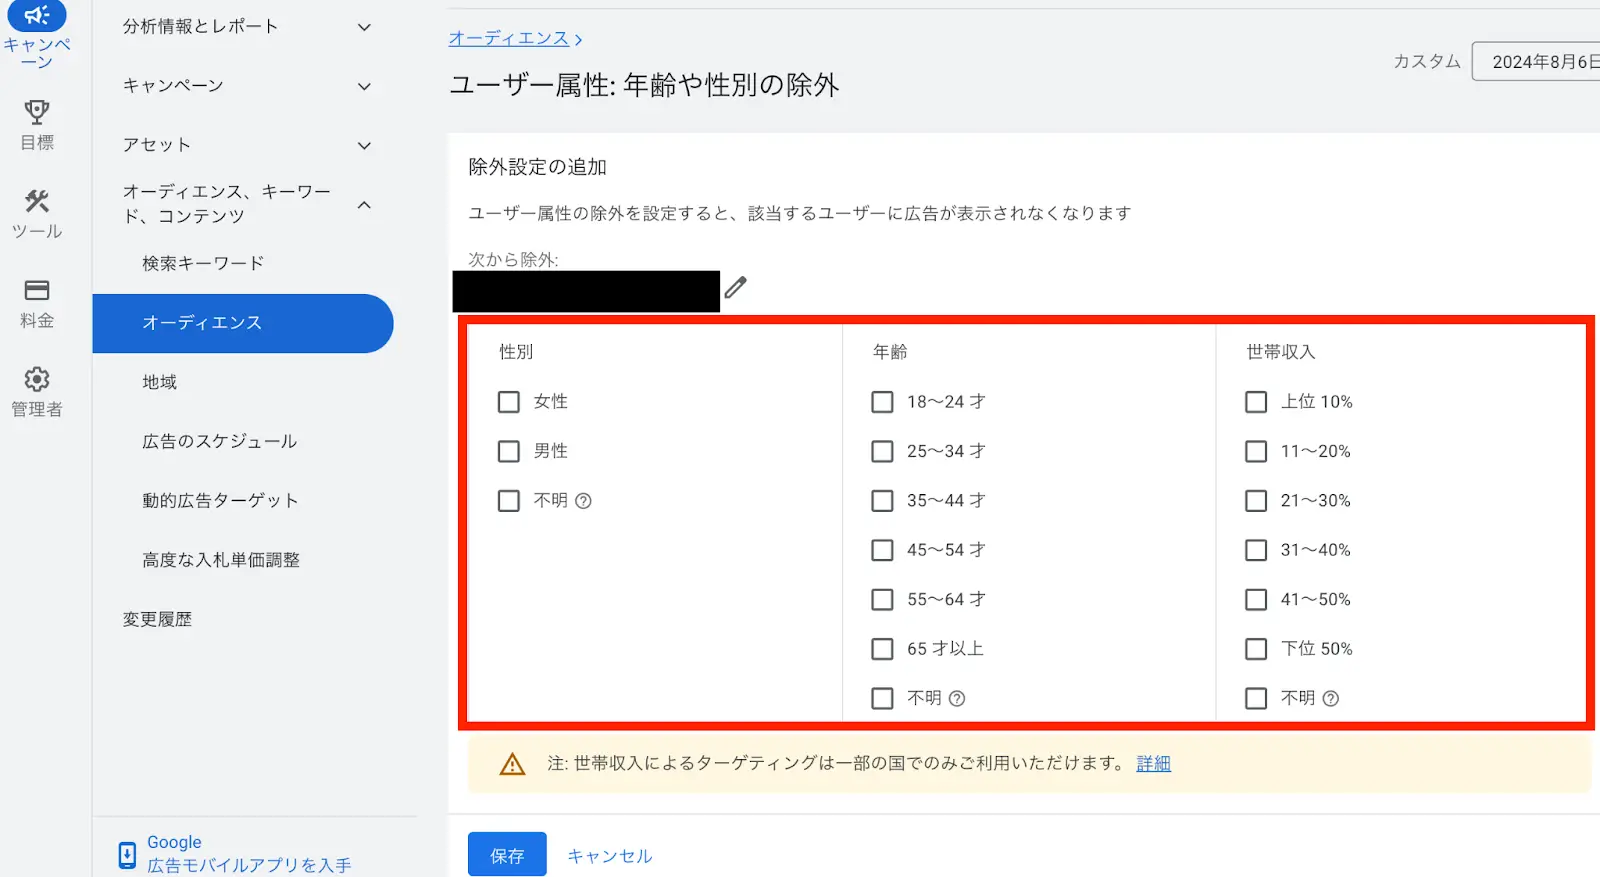Open the 管理者 gear icon
Viewport: 1600px width, 877px height.
pos(37,379)
